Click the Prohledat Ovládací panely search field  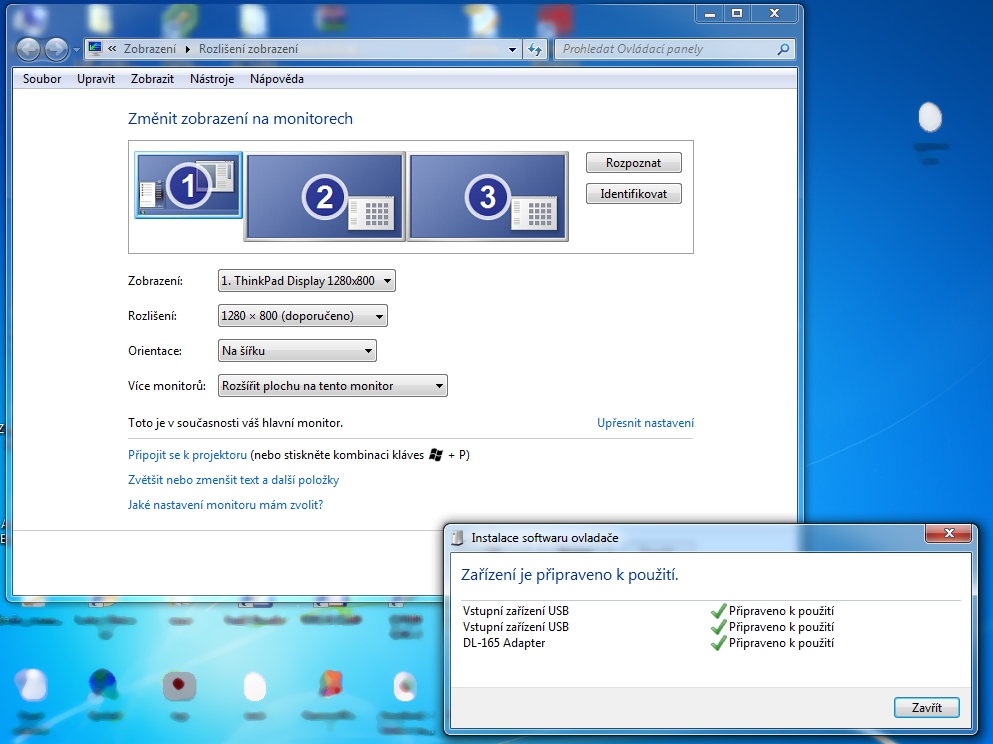coord(665,49)
